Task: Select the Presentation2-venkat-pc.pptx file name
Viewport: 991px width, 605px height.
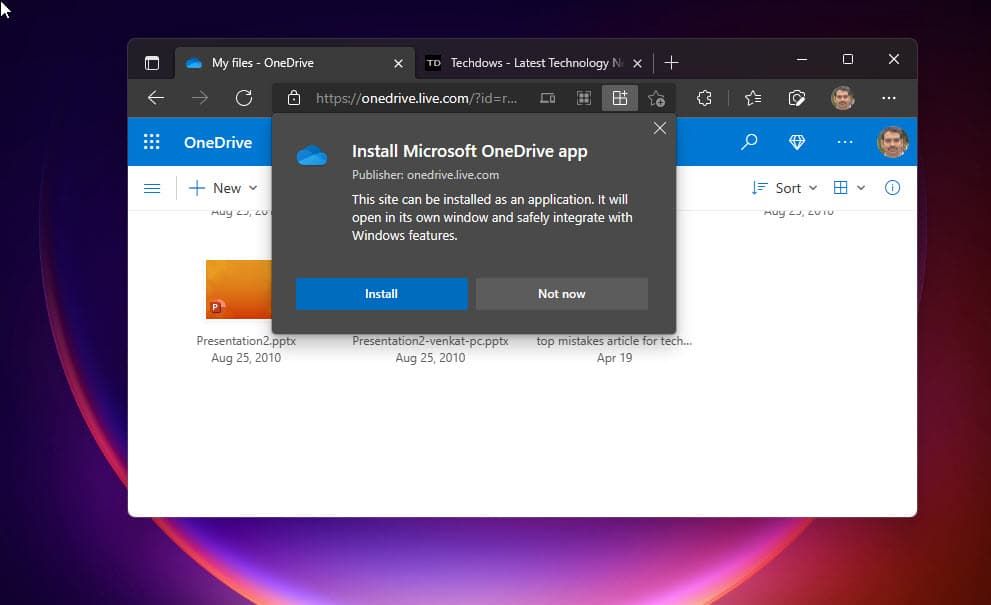Action: coord(430,341)
